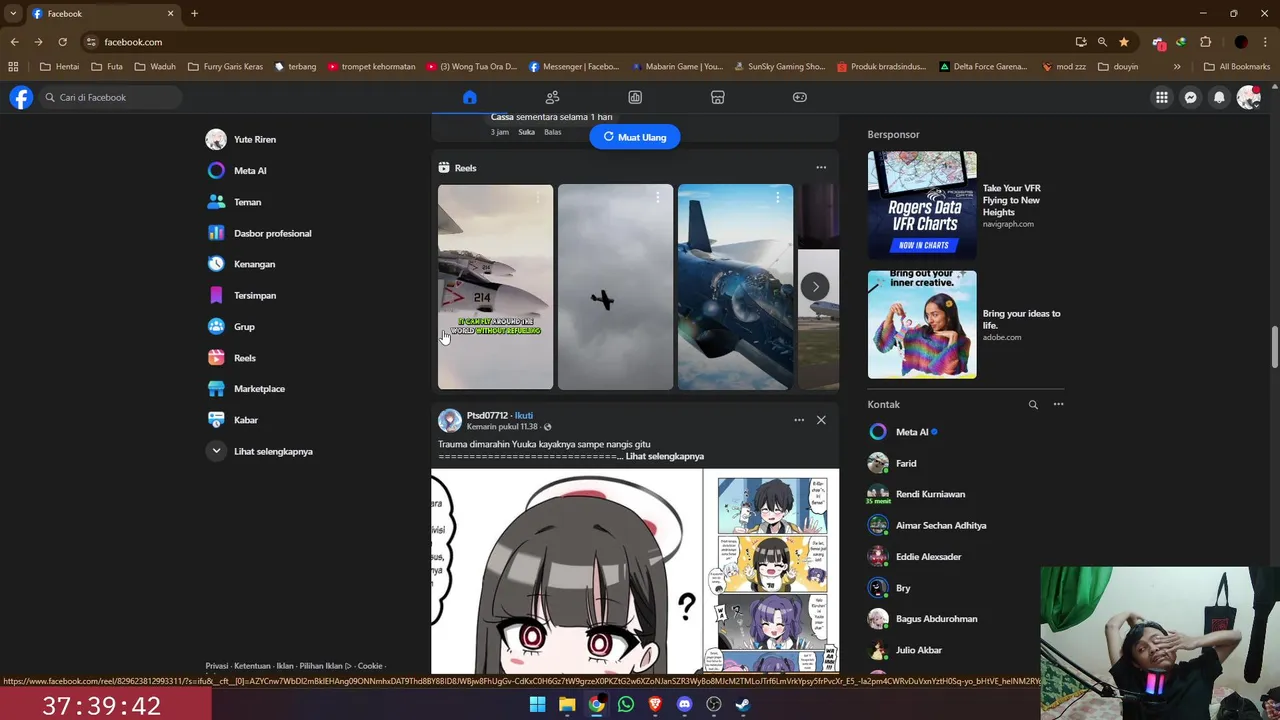Screen dimensions: 1280x720
Task: Open Reels section options menu
Action: (821, 168)
